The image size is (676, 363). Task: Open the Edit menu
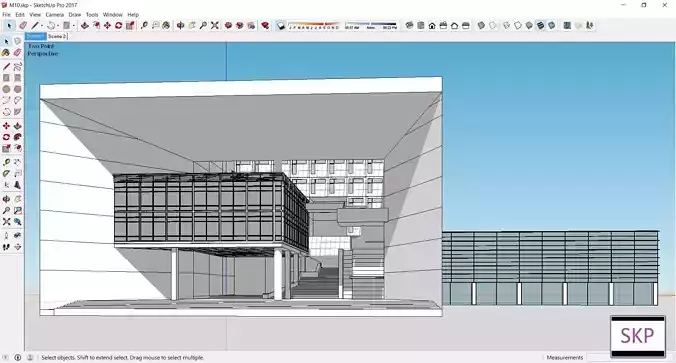[20, 15]
